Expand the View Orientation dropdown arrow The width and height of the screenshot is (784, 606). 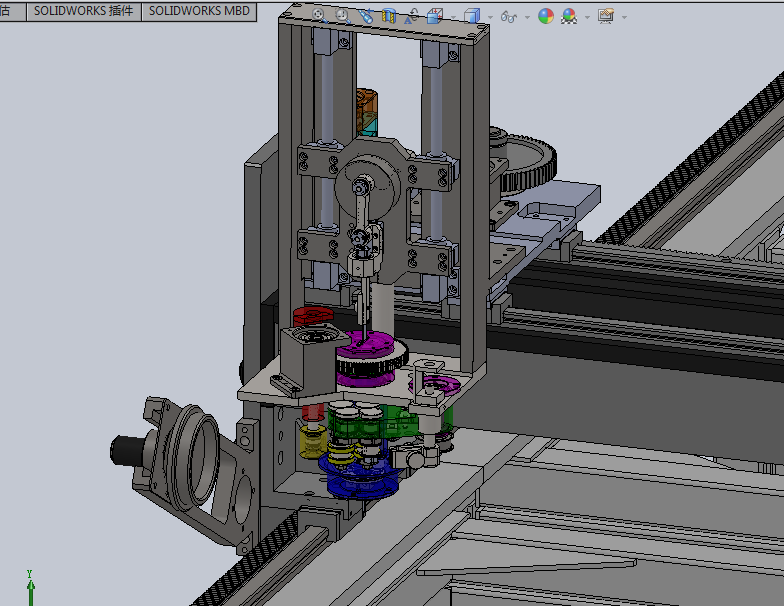pyautogui.click(x=454, y=18)
